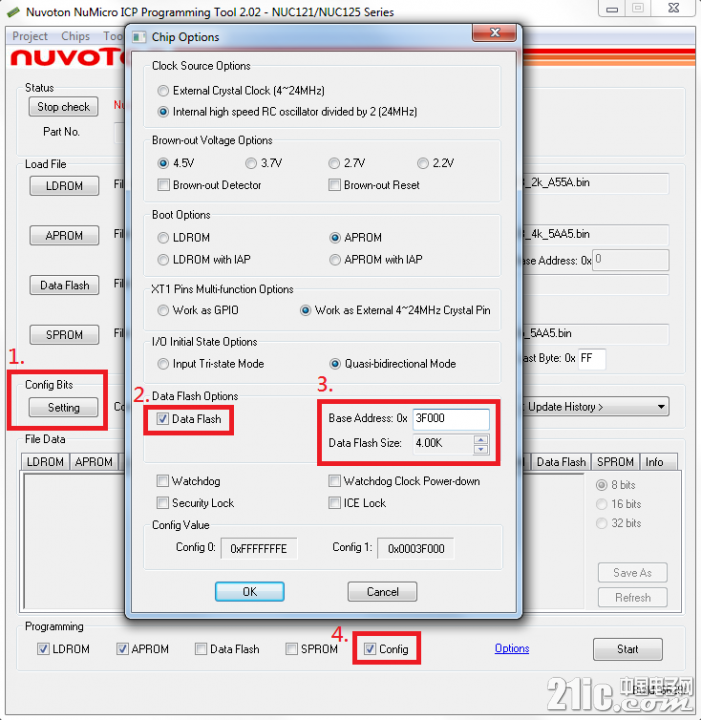
Task: Toggle Config programming checkbox
Action: (x=370, y=649)
